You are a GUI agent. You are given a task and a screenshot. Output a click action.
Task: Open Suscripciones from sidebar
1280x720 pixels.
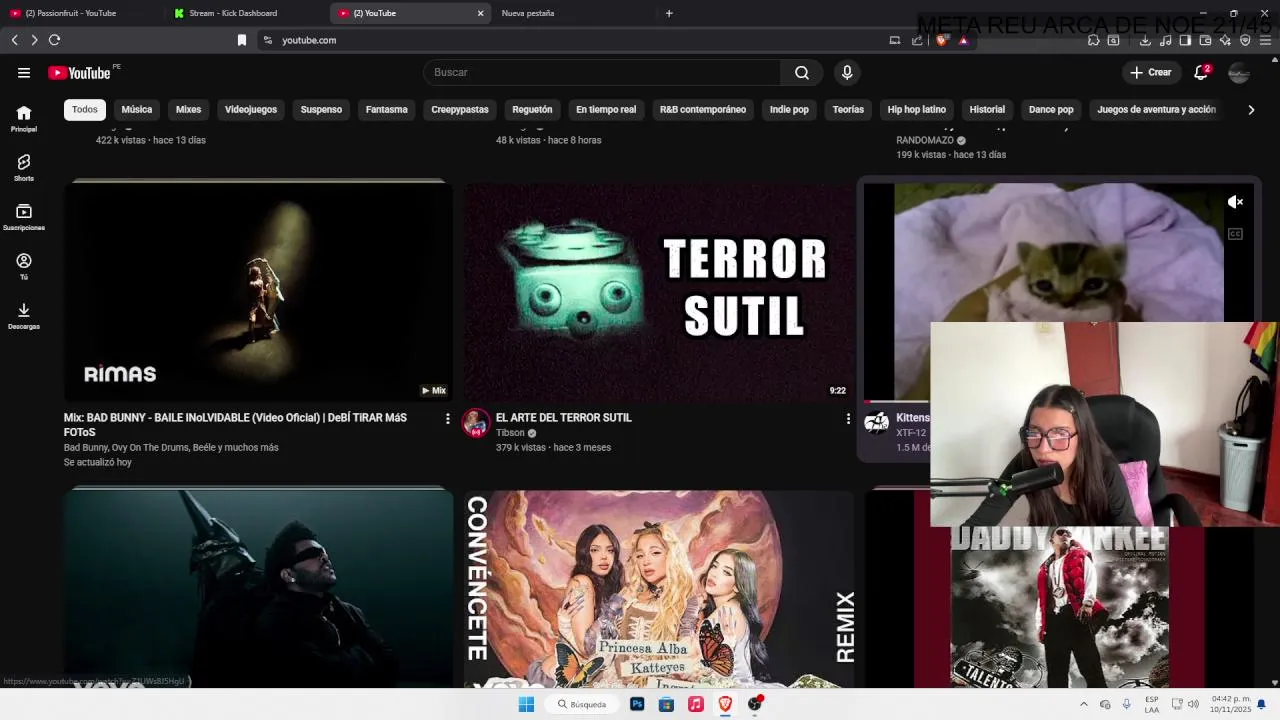pos(24,216)
